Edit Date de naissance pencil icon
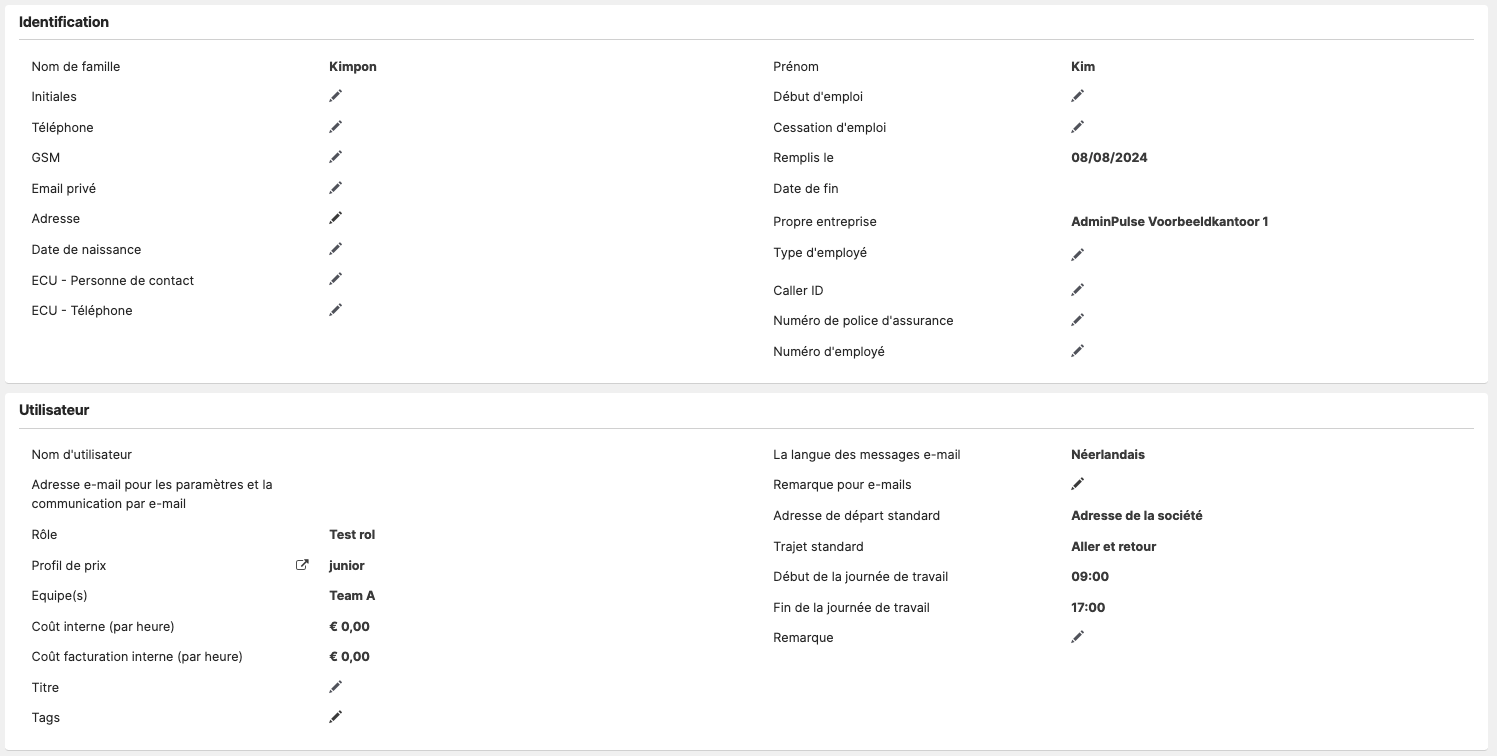 point(336,249)
